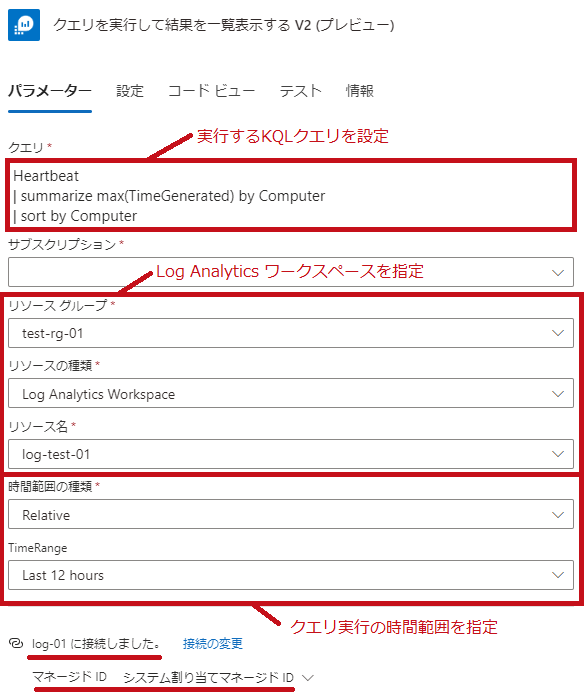
Task: Expand the リソース名 dropdown showing log-test-01
Action: pos(291,454)
